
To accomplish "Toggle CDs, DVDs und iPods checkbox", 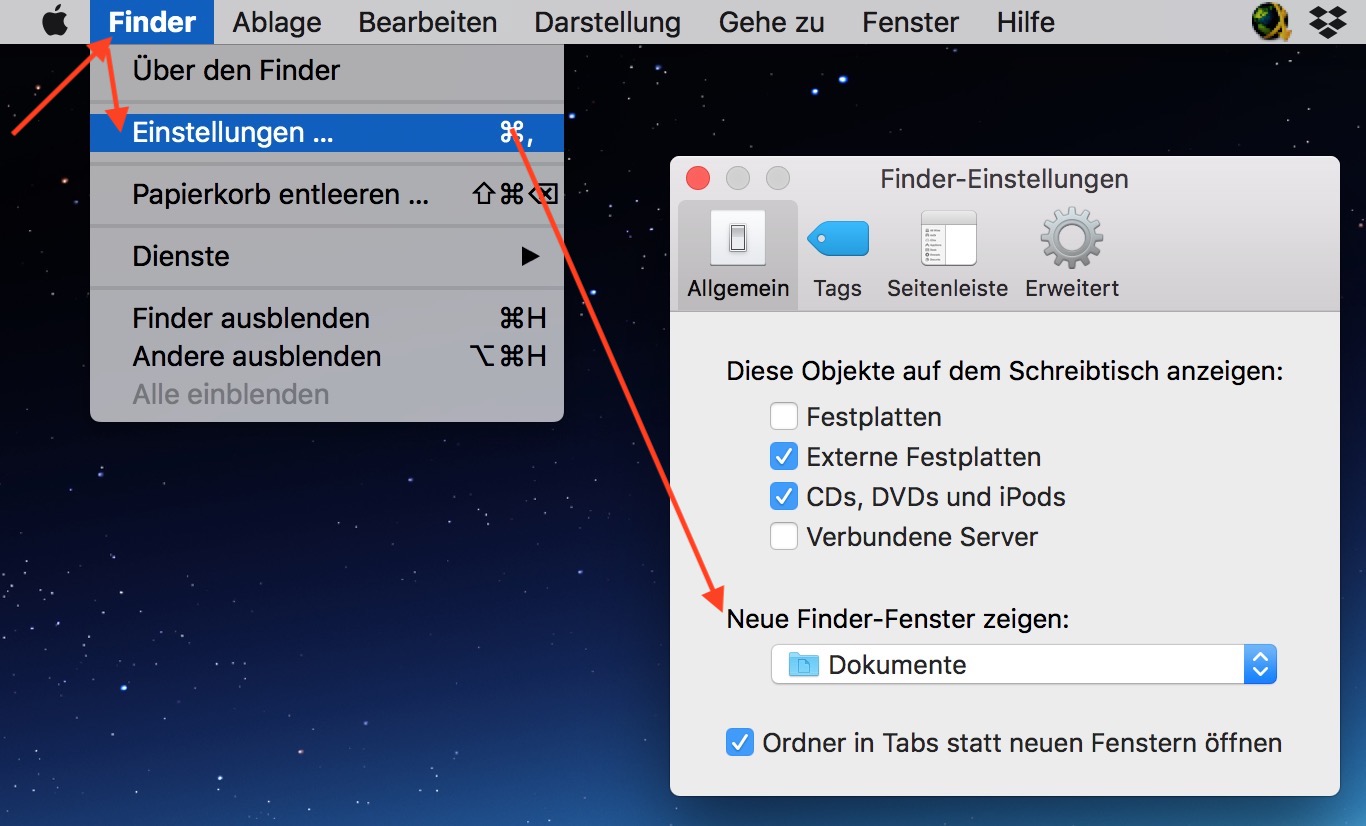I will click(784, 496).
